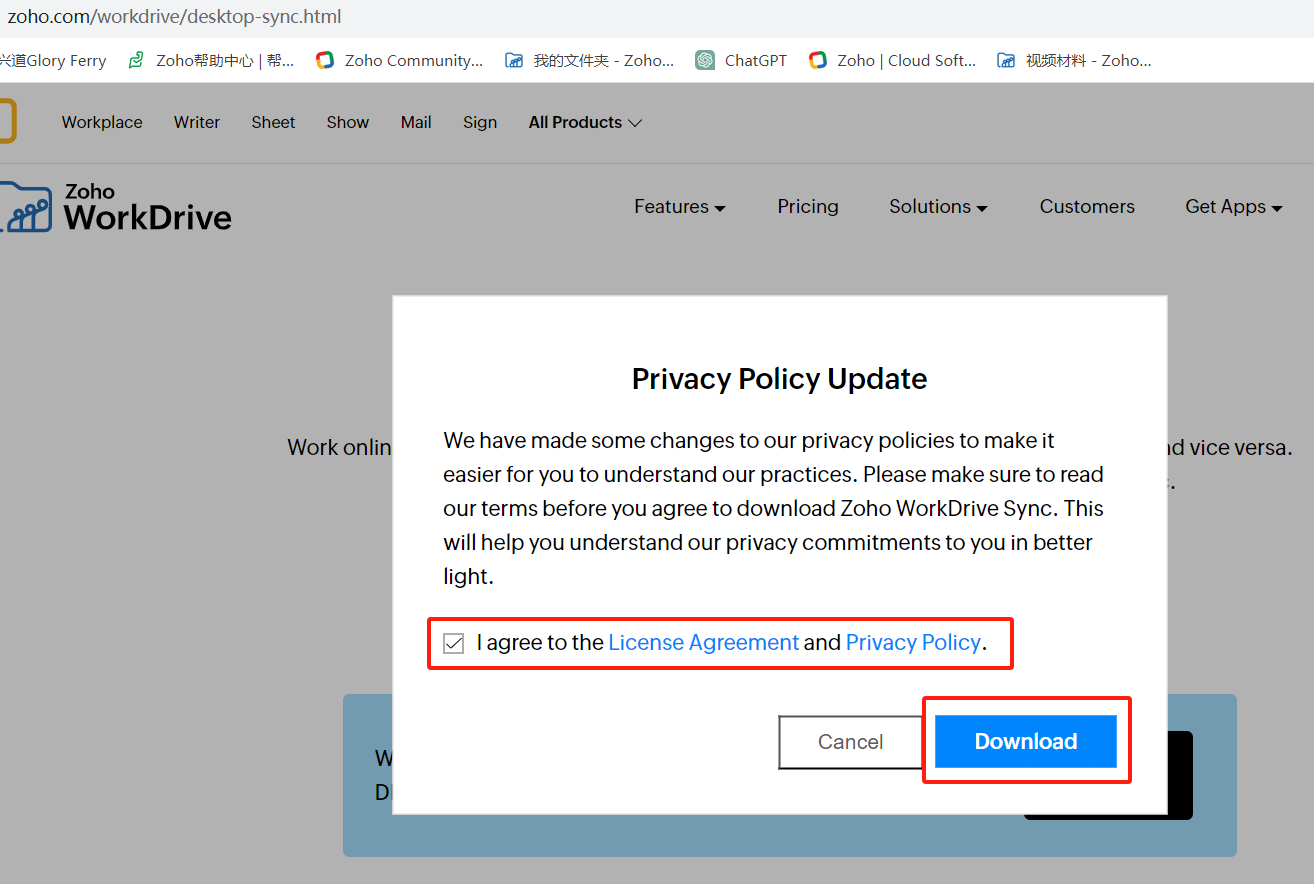Open the Features dropdown menu

click(679, 206)
